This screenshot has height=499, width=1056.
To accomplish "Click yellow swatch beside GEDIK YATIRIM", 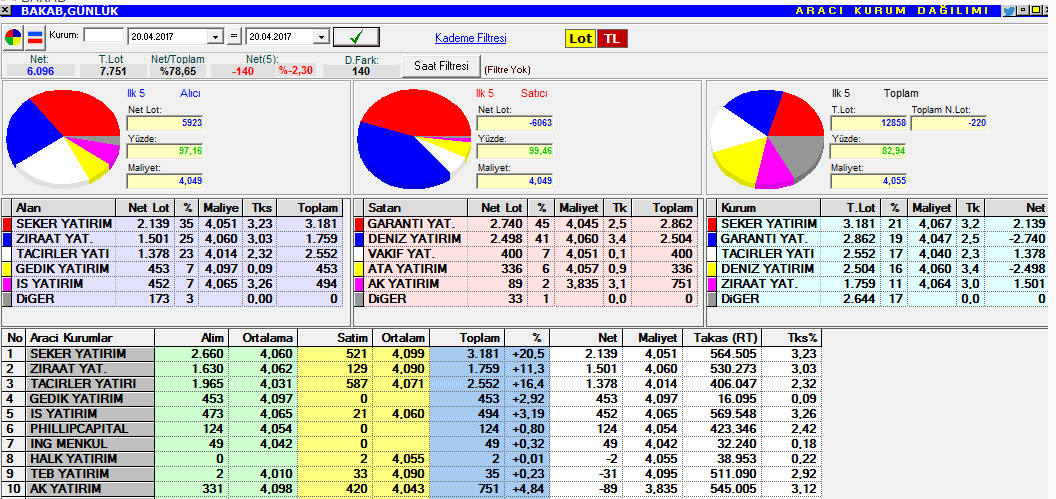I will coord(7,269).
